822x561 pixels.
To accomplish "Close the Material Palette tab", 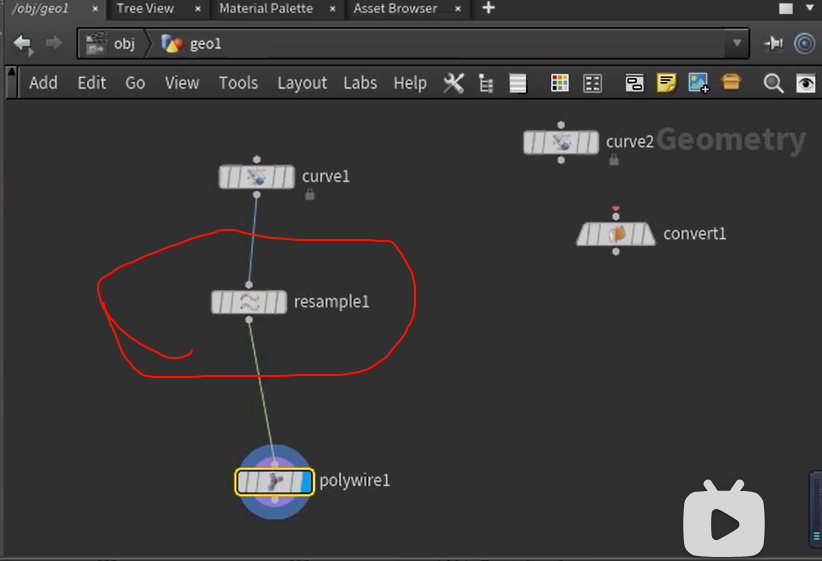I will click(x=332, y=9).
